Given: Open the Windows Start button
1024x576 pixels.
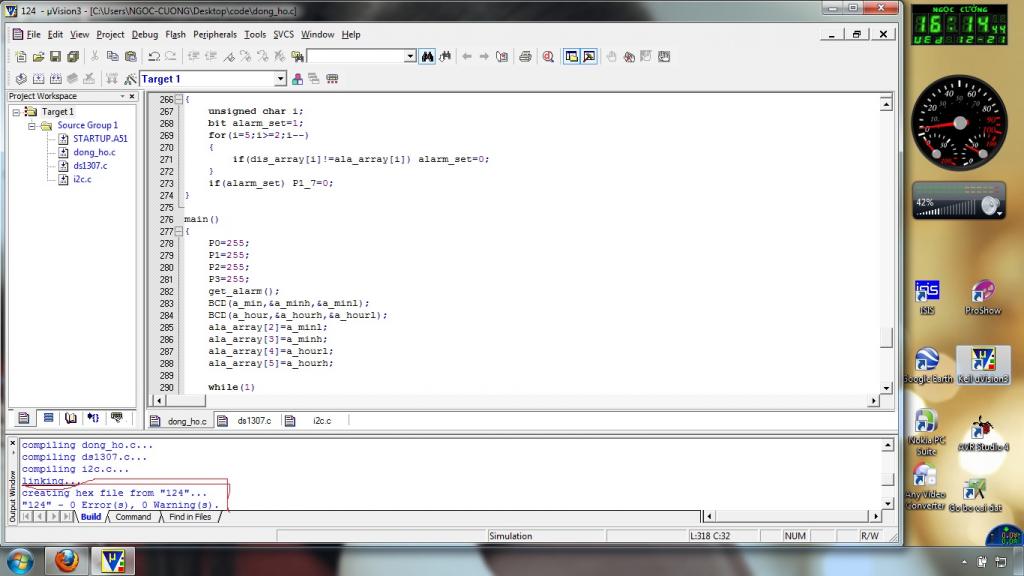Looking at the screenshot, I should [x=20, y=562].
